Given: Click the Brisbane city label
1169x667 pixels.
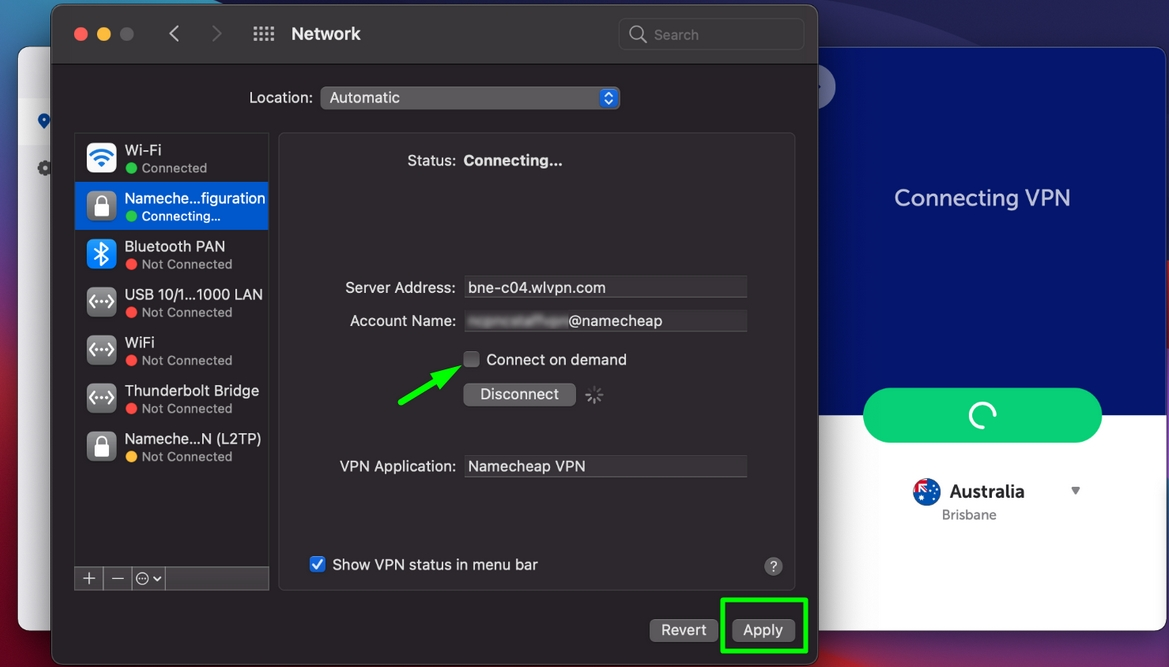Looking at the screenshot, I should (x=968, y=515).
